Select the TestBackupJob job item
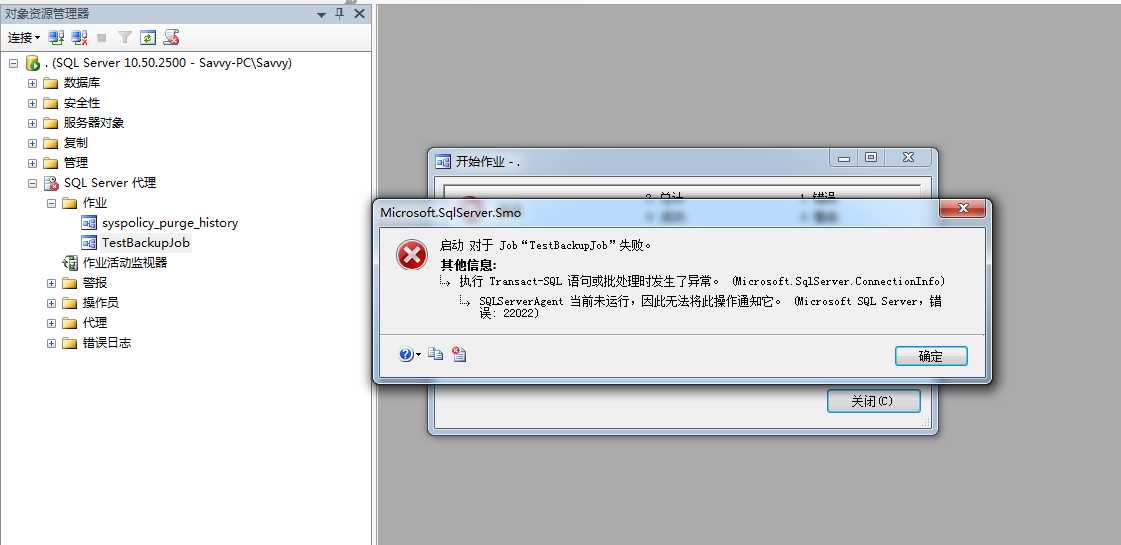The height and width of the screenshot is (545, 1121). pos(146,242)
